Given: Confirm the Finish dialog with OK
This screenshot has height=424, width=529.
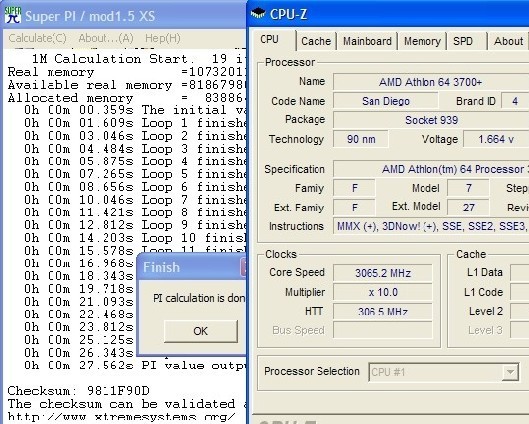Looking at the screenshot, I should click(201, 331).
